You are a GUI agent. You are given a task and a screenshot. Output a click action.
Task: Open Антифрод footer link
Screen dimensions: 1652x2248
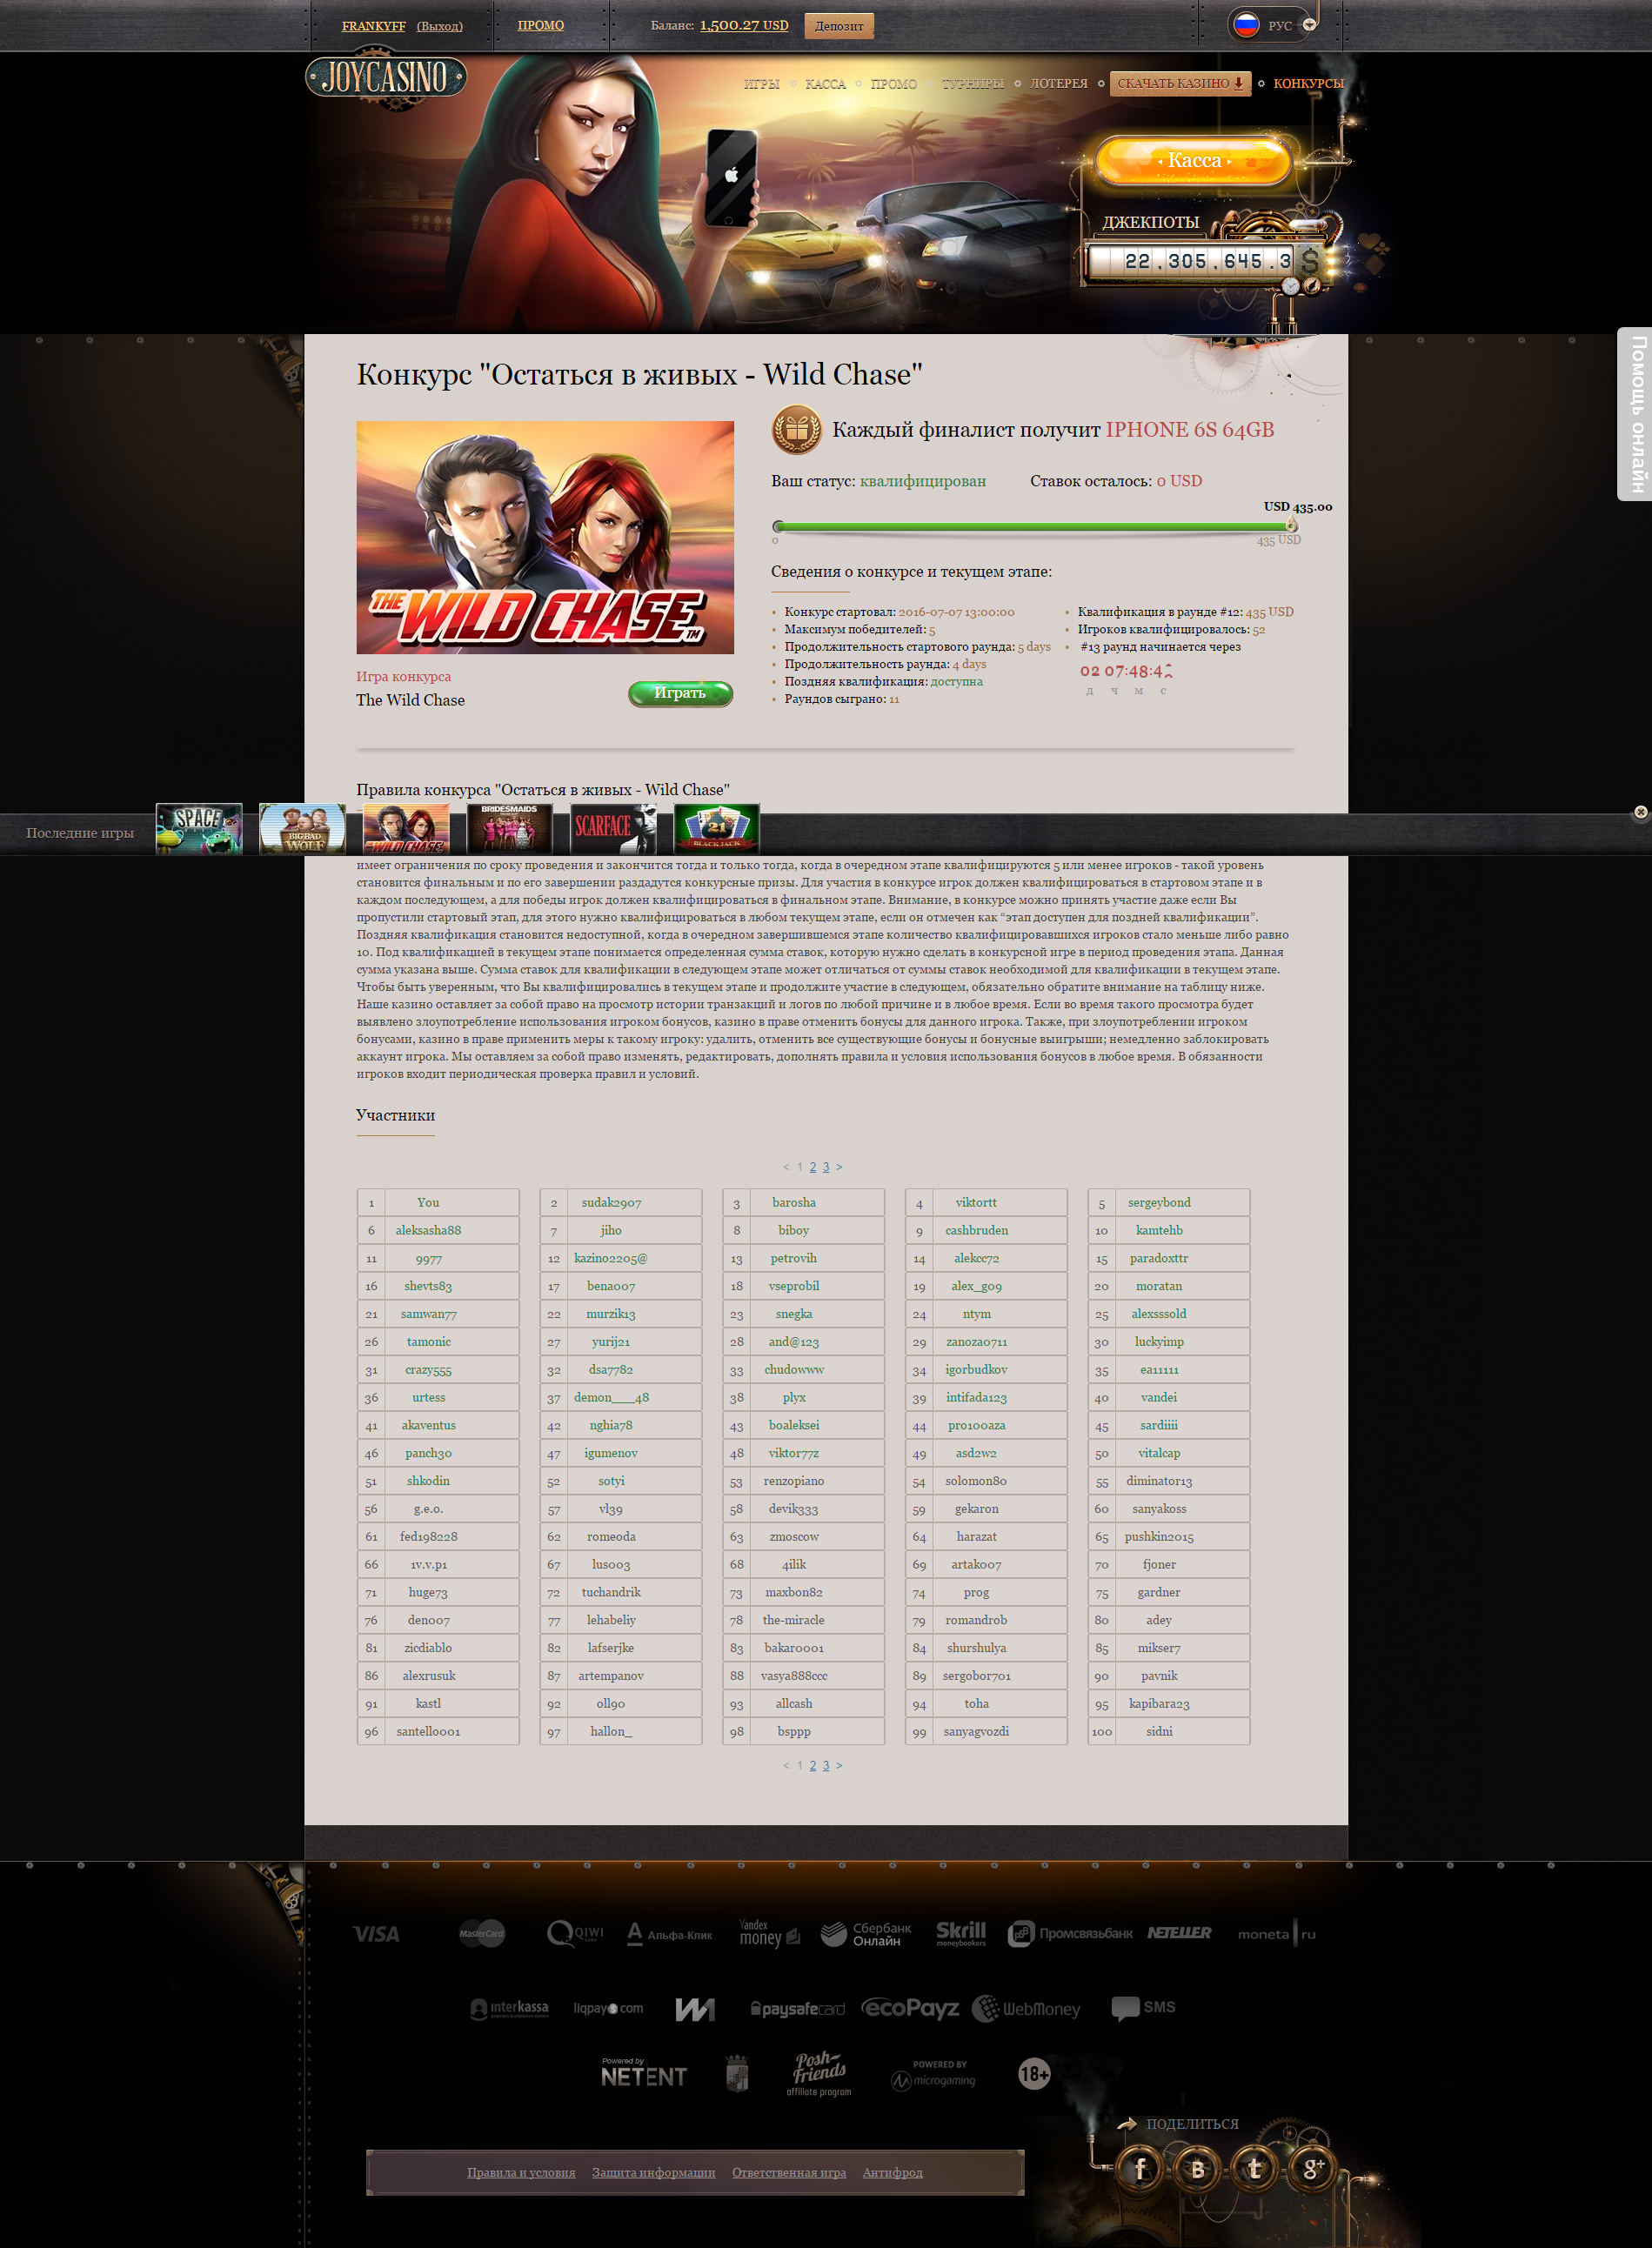[x=892, y=2172]
